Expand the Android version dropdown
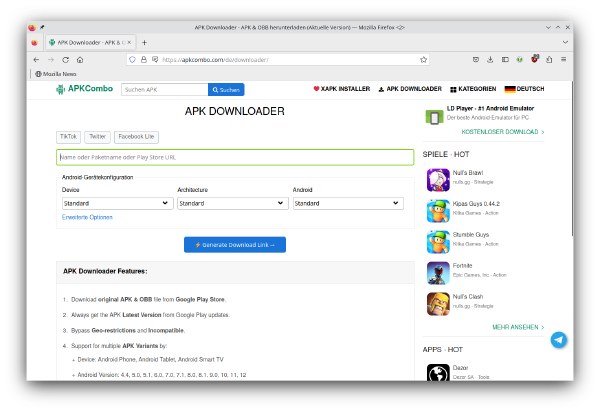Viewport: 600px width, 412px height. (x=348, y=203)
